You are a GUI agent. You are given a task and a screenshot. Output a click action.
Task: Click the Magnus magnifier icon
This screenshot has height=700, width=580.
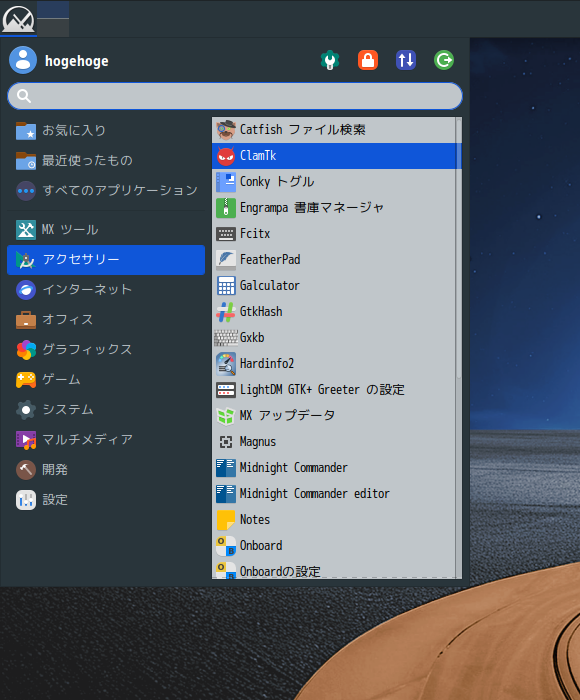click(226, 442)
